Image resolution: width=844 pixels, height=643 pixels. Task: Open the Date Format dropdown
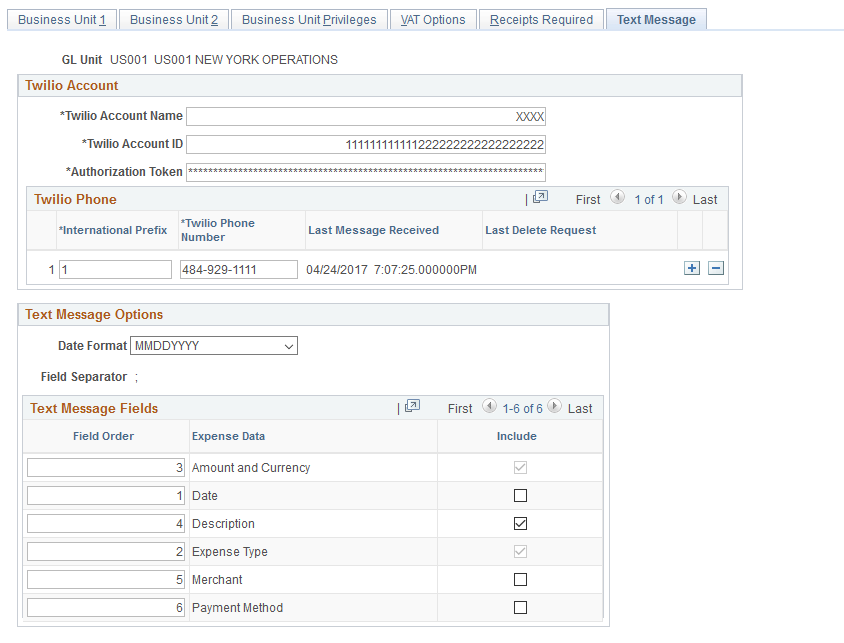coord(214,346)
